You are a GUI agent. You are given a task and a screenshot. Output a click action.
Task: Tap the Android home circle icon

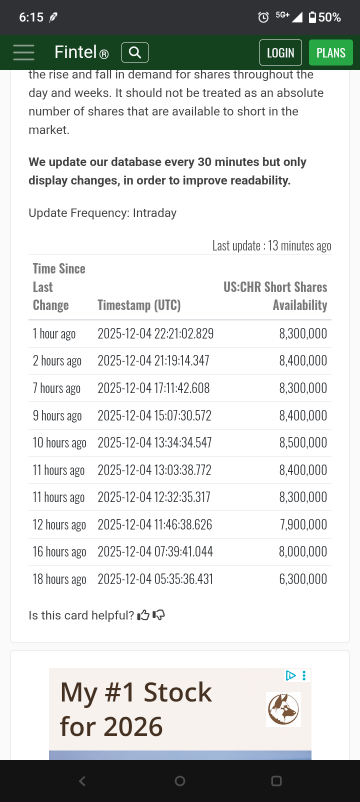(x=180, y=781)
